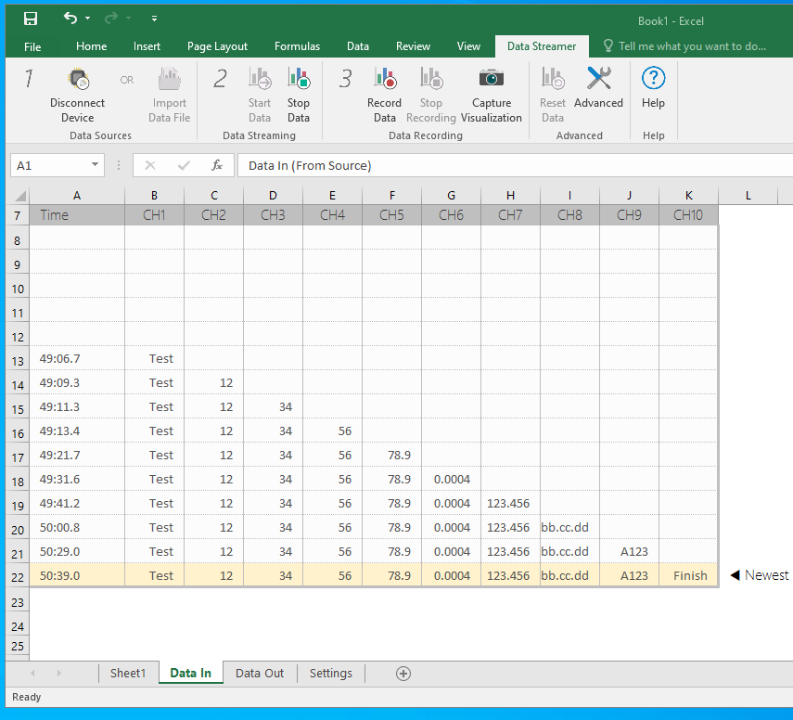793x720 pixels.
Task: Select column header A
Action: coord(77,195)
